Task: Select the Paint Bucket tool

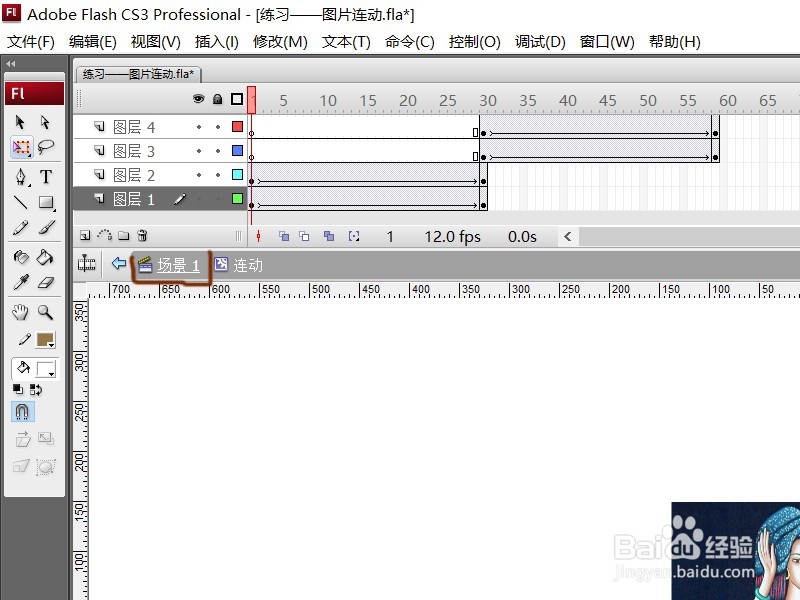Action: (x=45, y=257)
